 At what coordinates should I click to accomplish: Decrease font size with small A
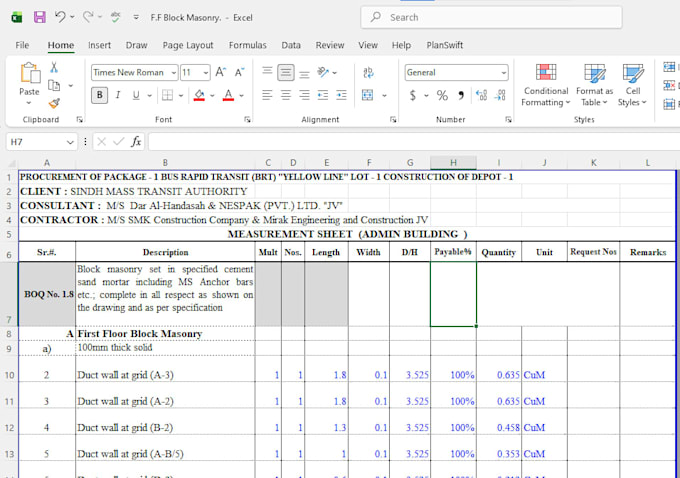239,72
